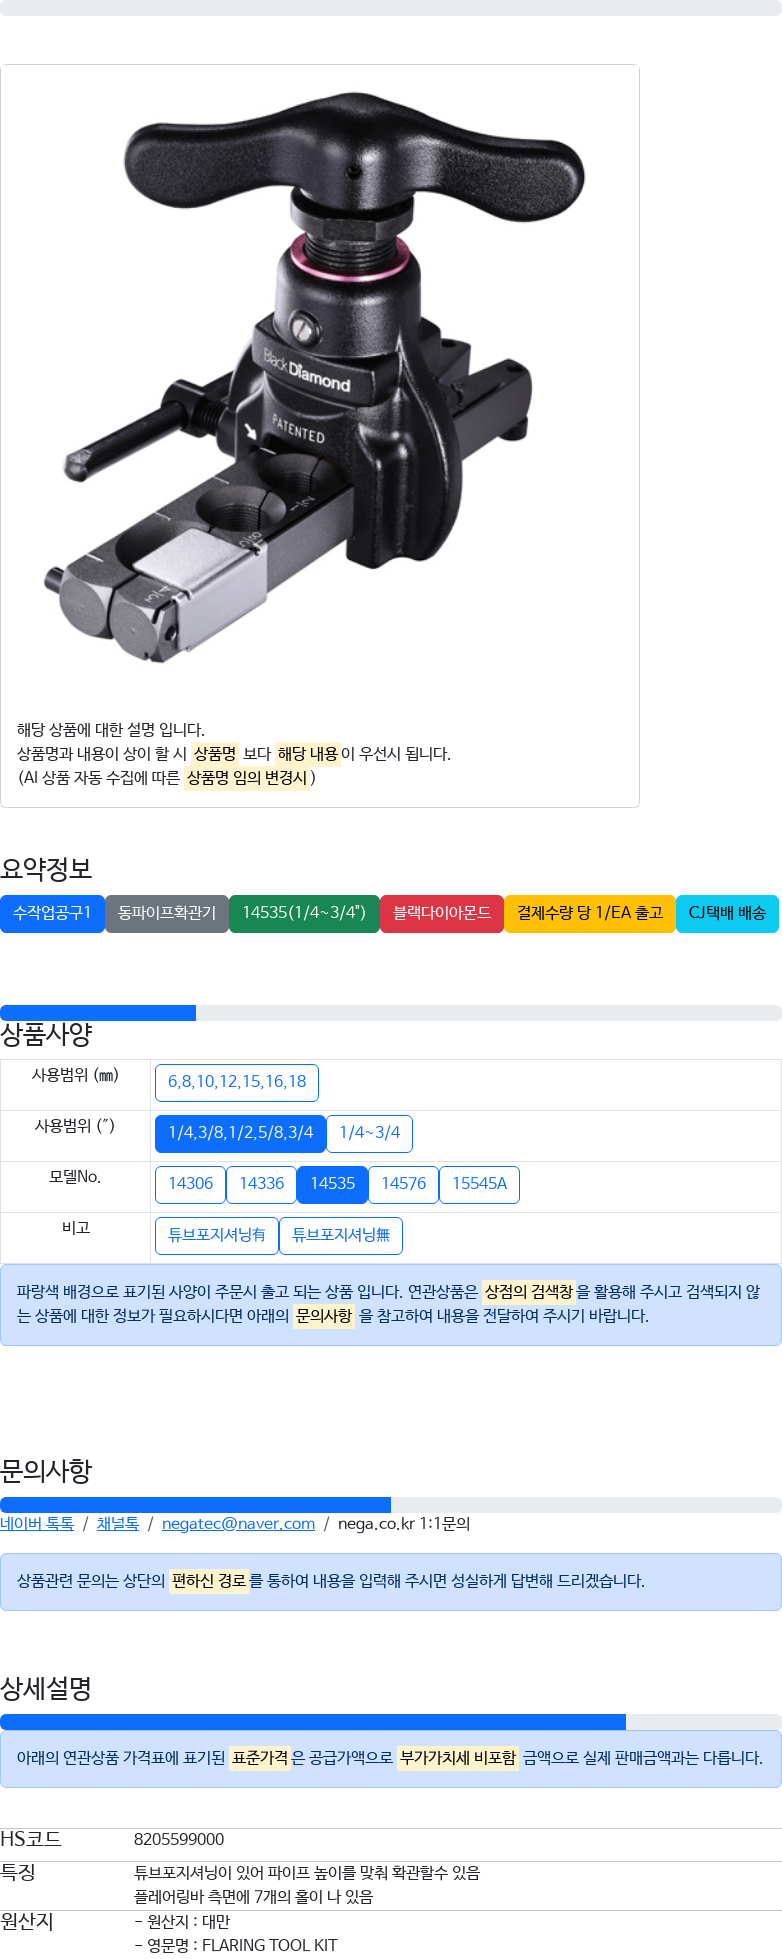This screenshot has width=782, height=1959.
Task: Choose model number 14576
Action: pos(404,1184)
